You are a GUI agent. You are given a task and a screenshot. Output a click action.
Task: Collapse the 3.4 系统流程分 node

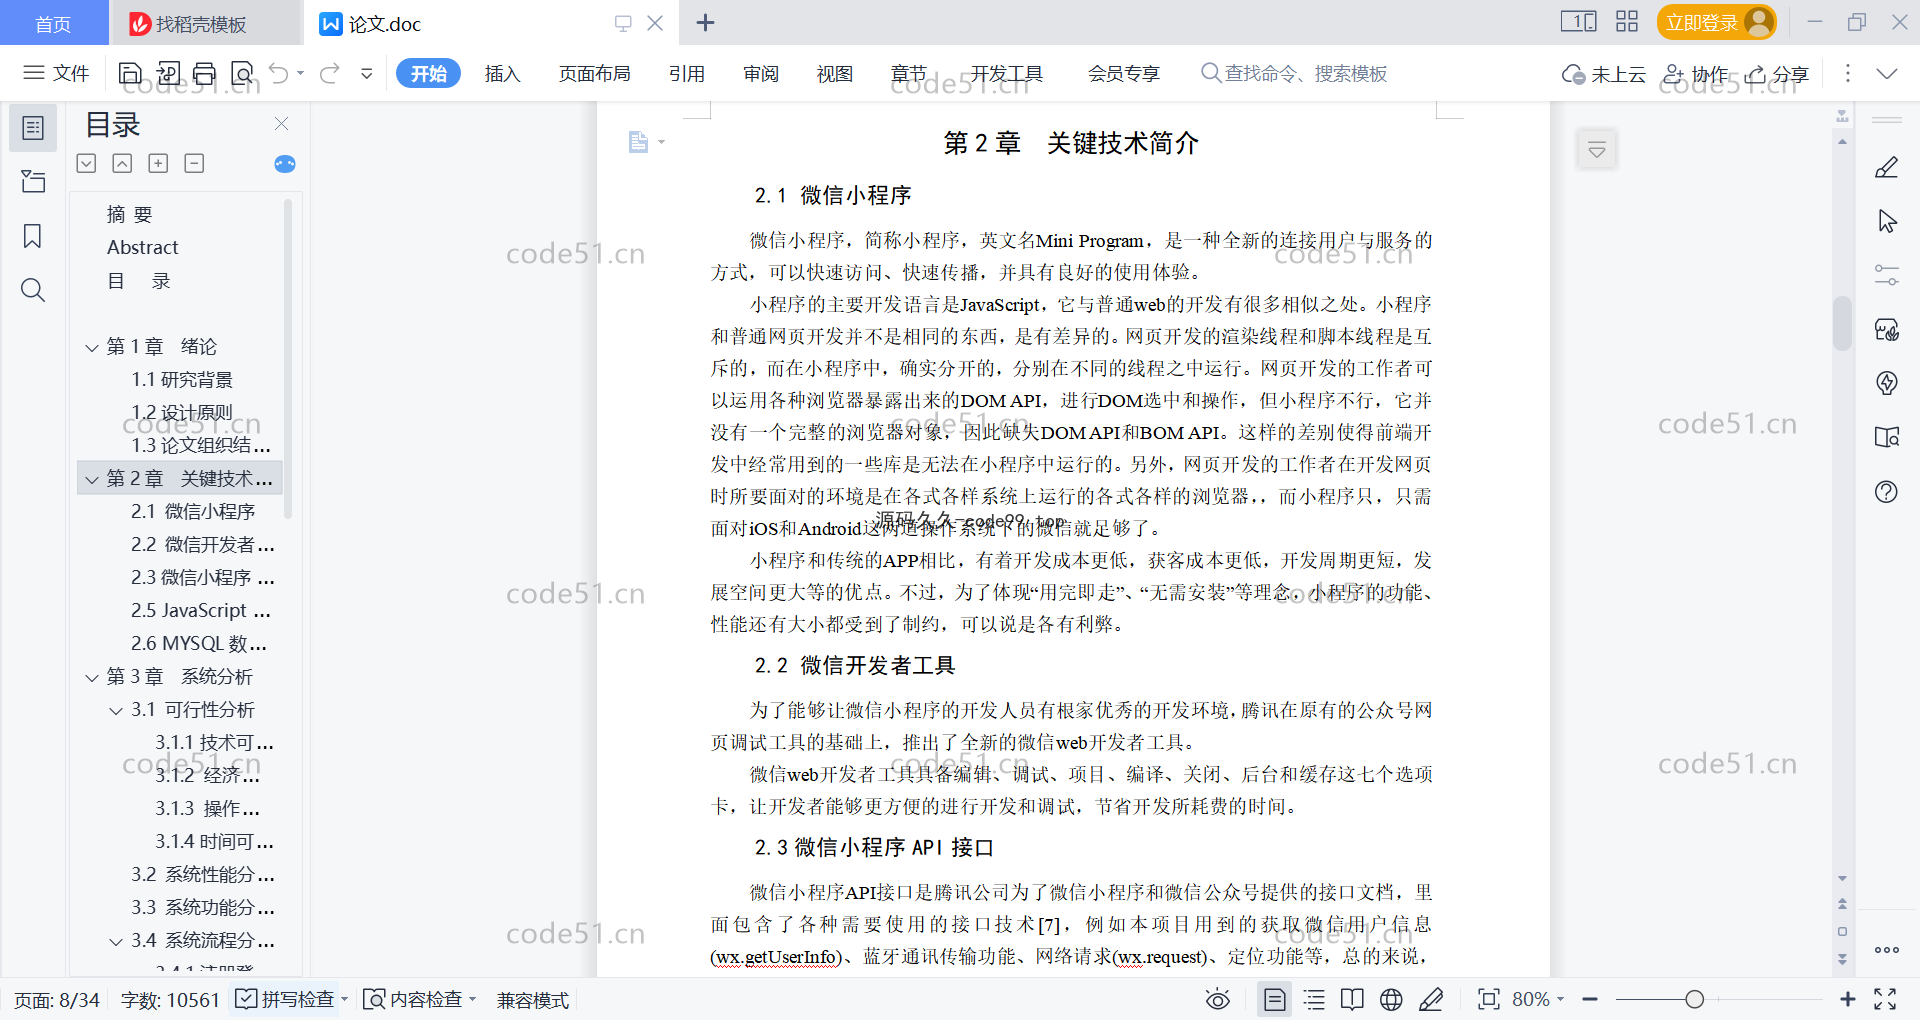click(x=116, y=941)
